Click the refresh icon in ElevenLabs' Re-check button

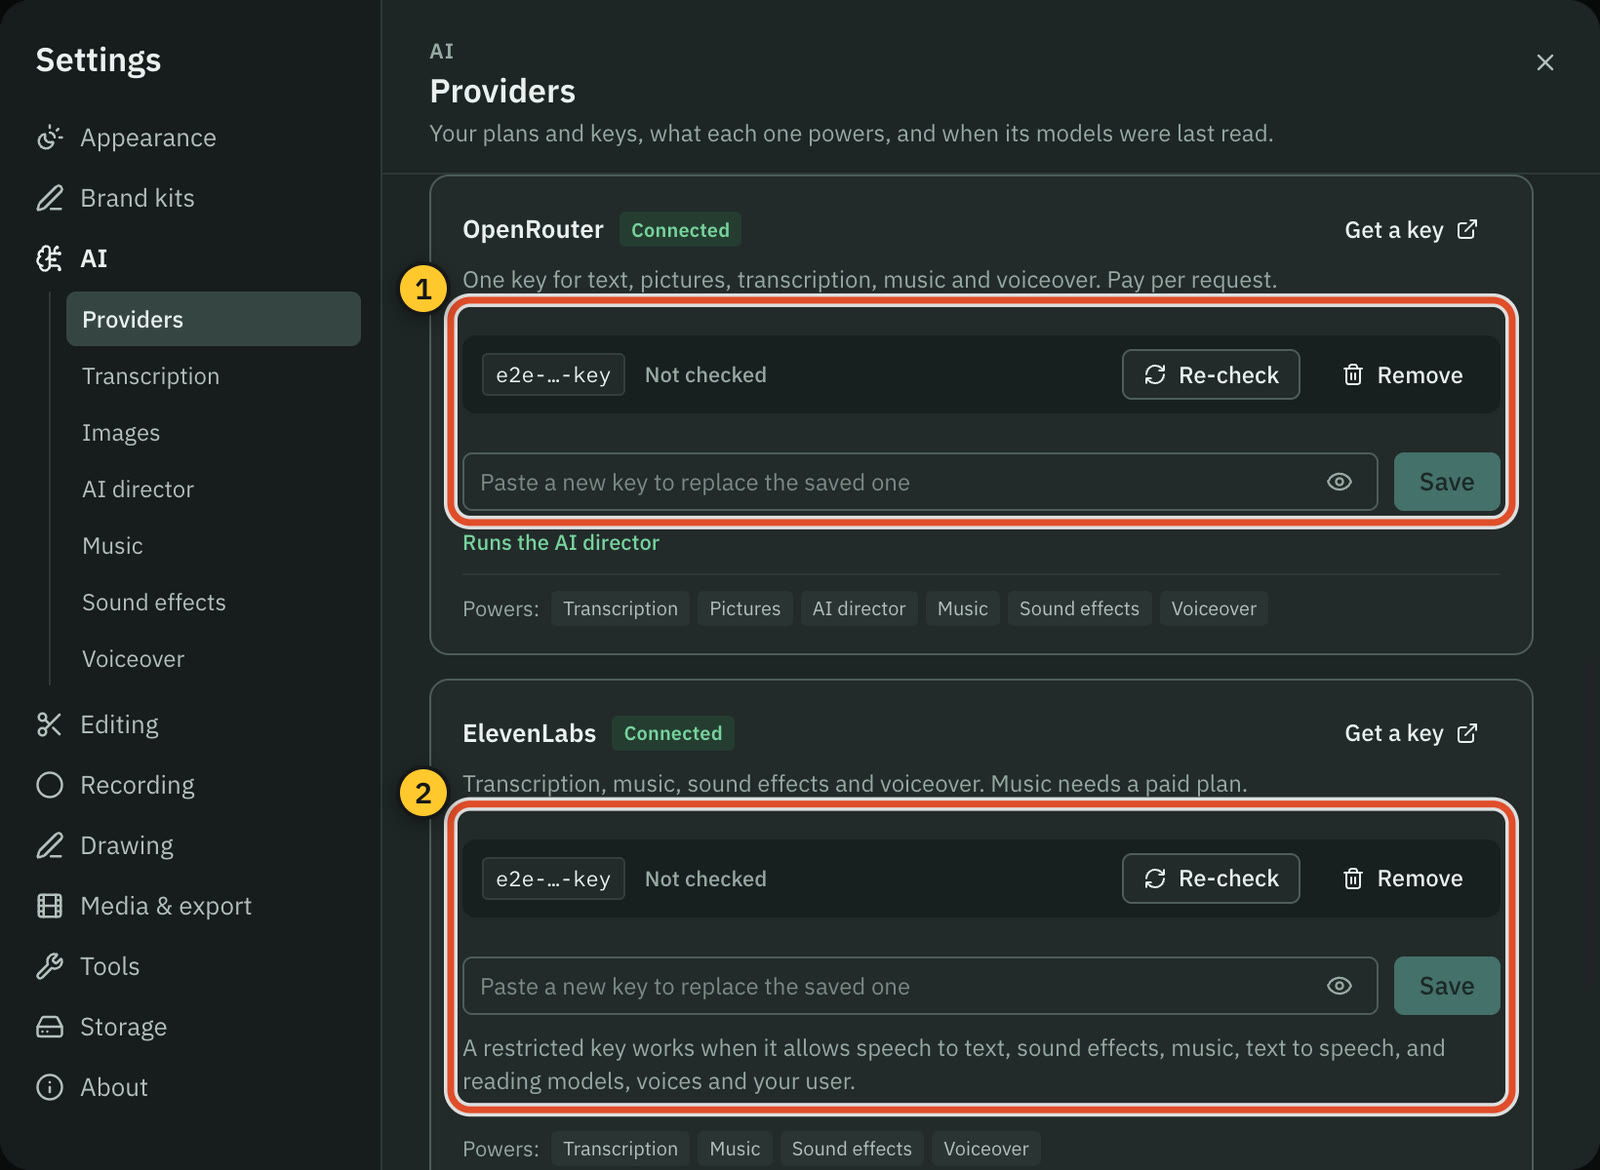[x=1155, y=879]
